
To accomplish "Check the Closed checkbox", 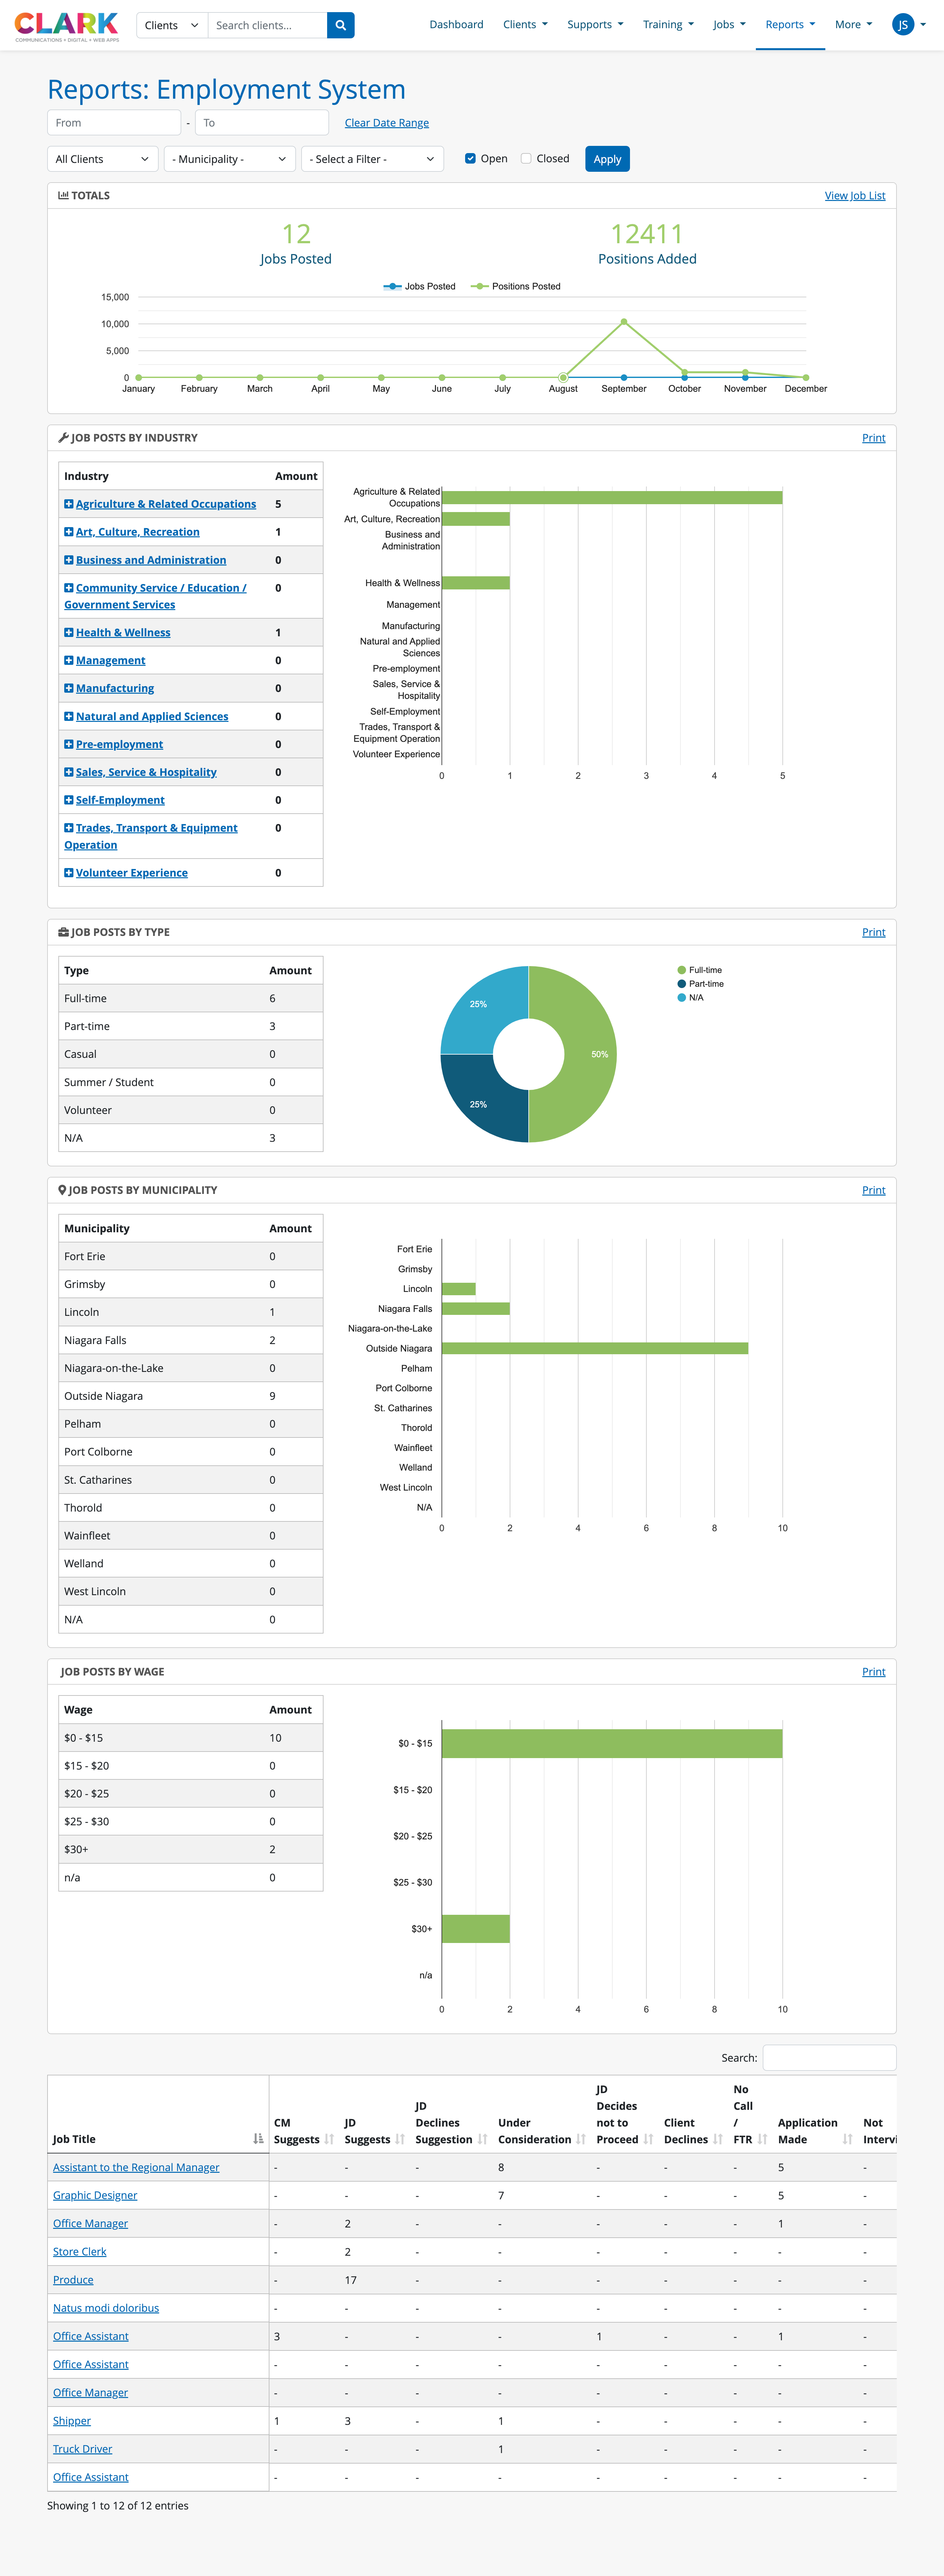I will (526, 158).
